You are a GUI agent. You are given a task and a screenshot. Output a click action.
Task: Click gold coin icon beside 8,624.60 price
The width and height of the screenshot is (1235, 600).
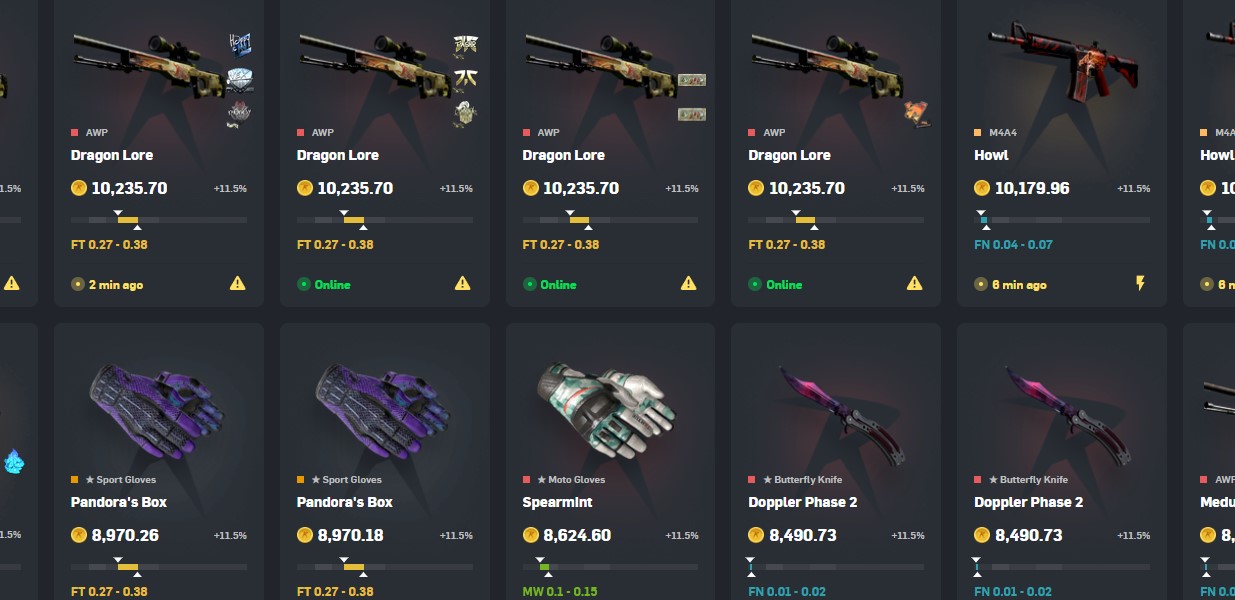pos(530,535)
